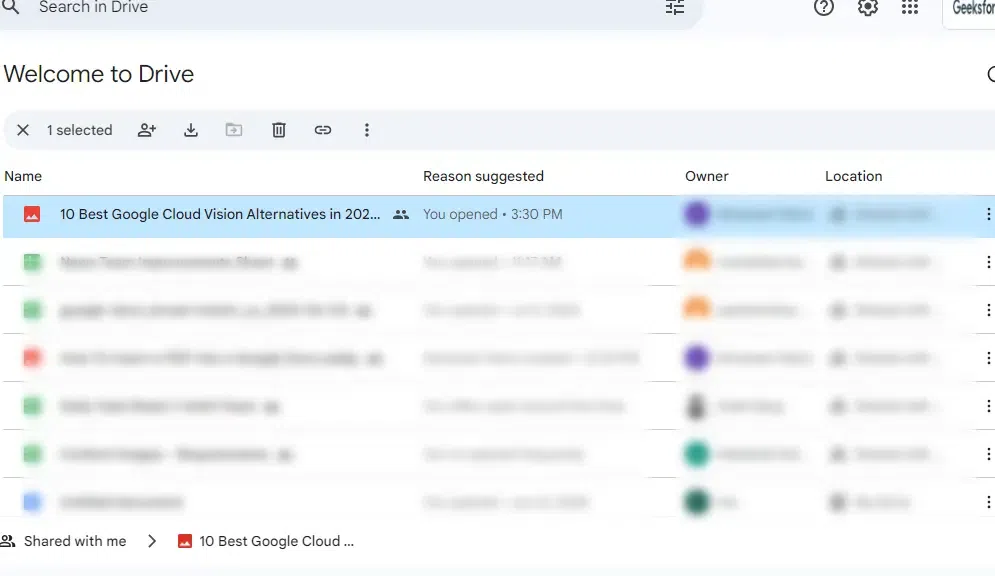
Task: Click the Welcome to Drive heading
Action: 98,74
